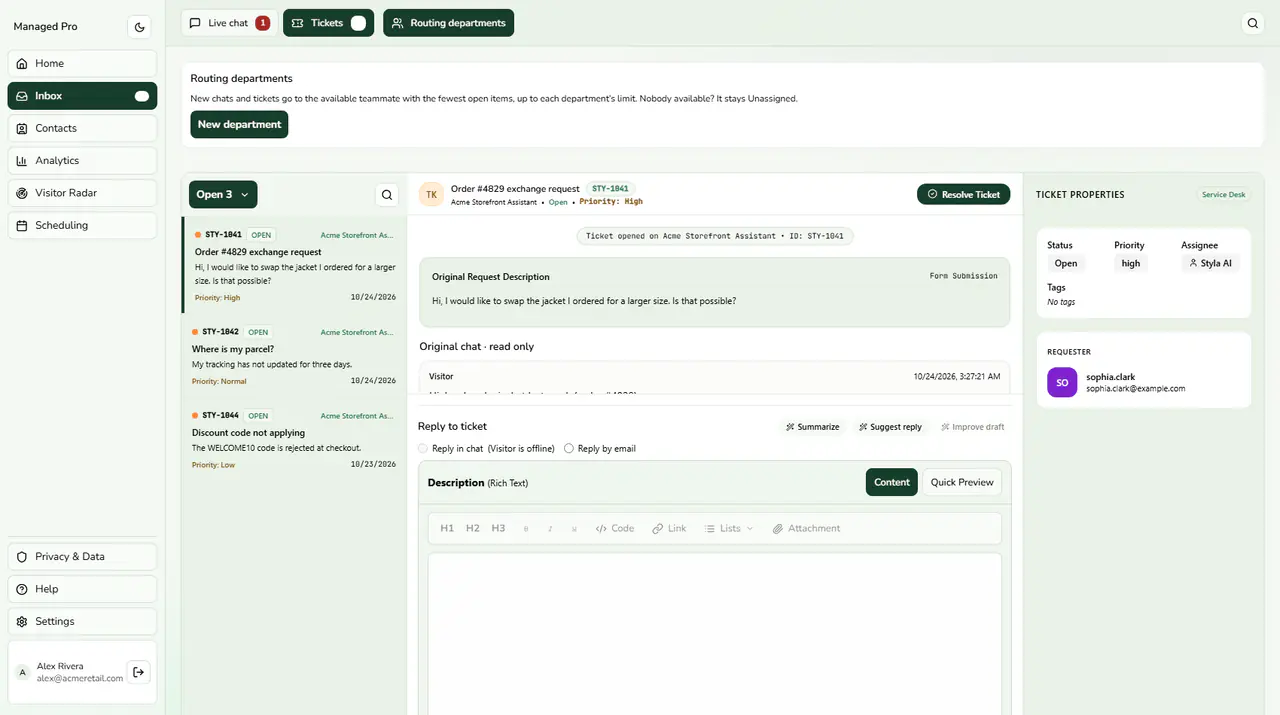Image resolution: width=1280 pixels, height=715 pixels.
Task: Switch to the Live chat tab
Action: 229,23
